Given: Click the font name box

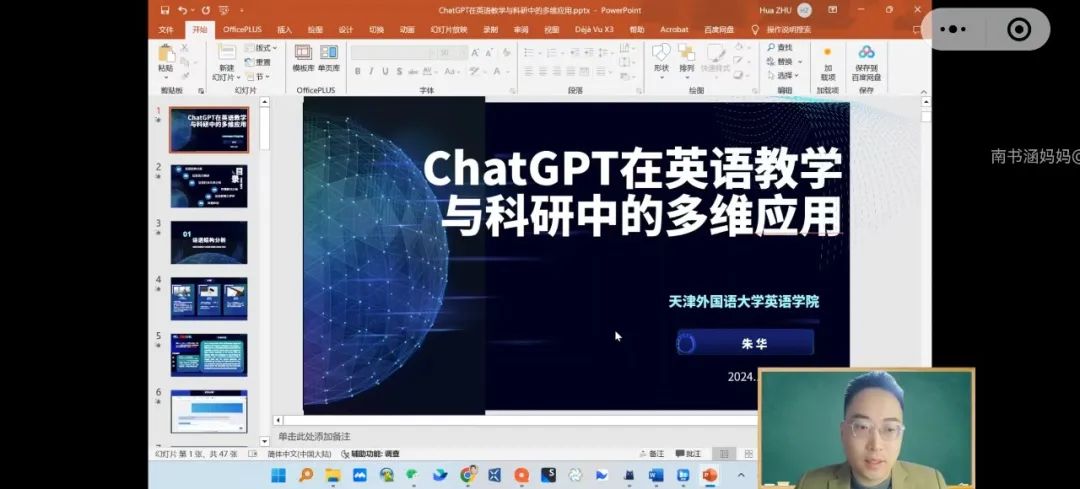Looking at the screenshot, I should [x=392, y=52].
